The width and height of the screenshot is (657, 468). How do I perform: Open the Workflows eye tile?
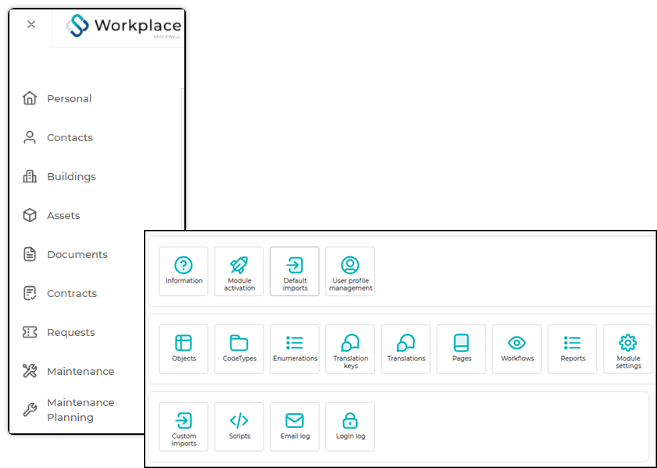517,349
